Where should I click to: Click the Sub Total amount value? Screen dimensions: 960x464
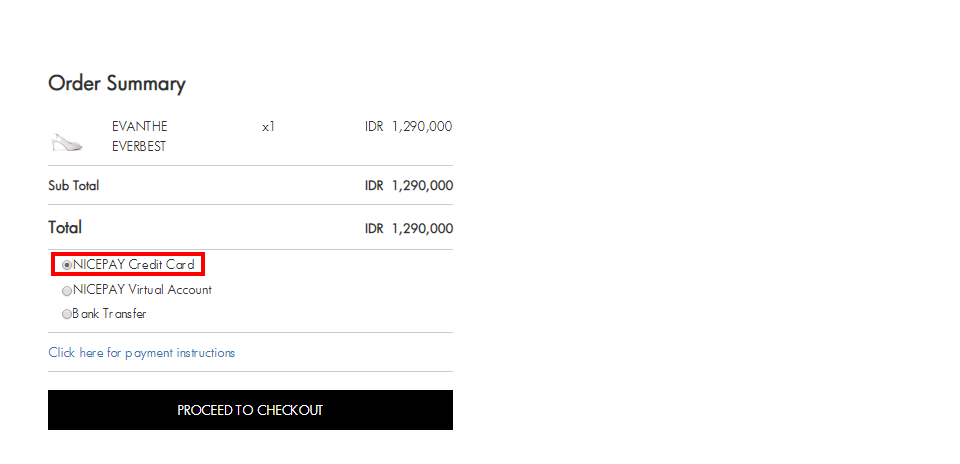point(409,185)
